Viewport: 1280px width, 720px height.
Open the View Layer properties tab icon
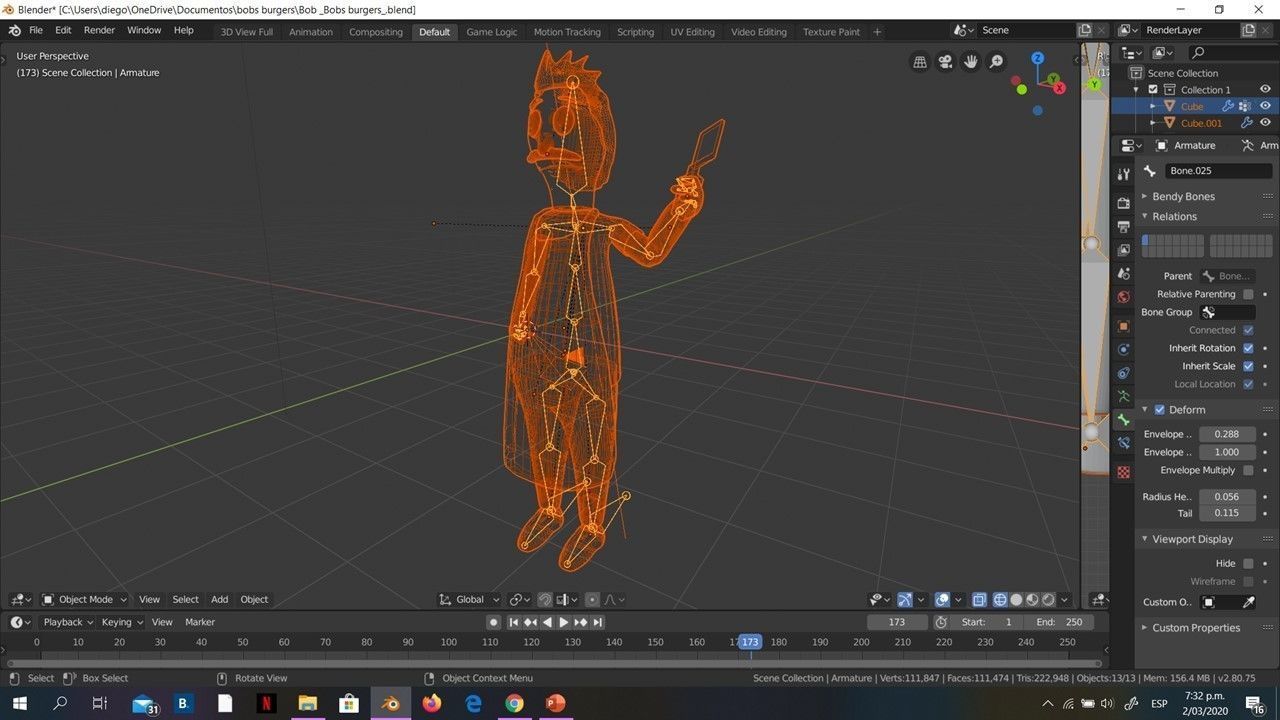[1124, 249]
